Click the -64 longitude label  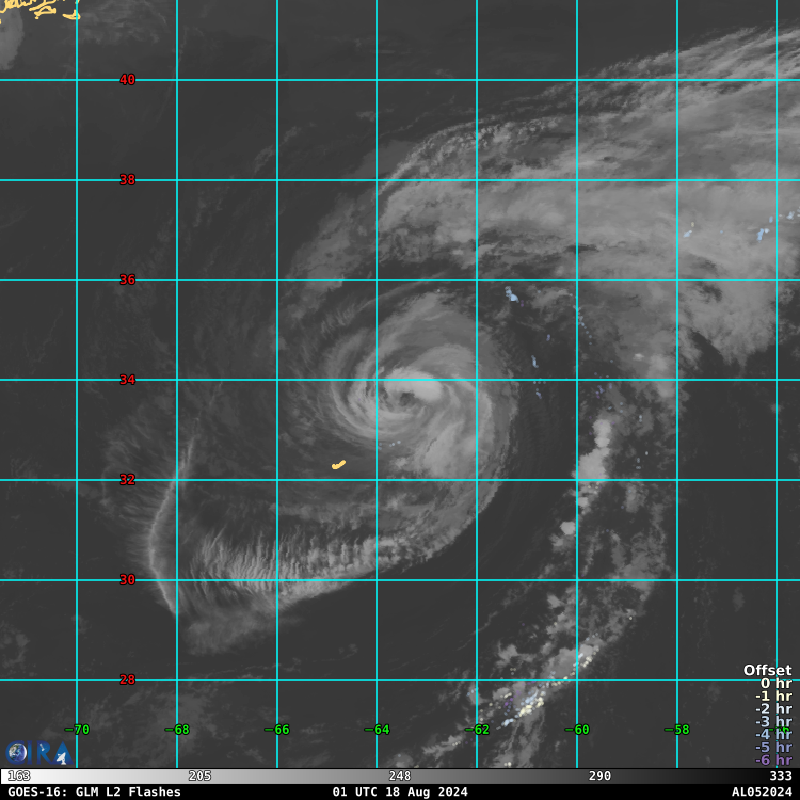(x=377, y=730)
